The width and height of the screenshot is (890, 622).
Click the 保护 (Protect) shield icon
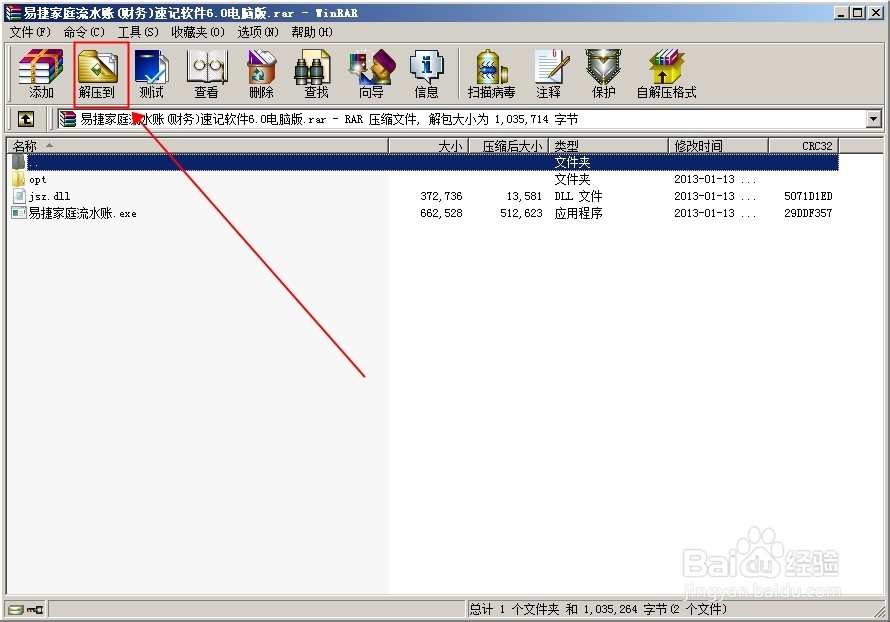(x=603, y=74)
